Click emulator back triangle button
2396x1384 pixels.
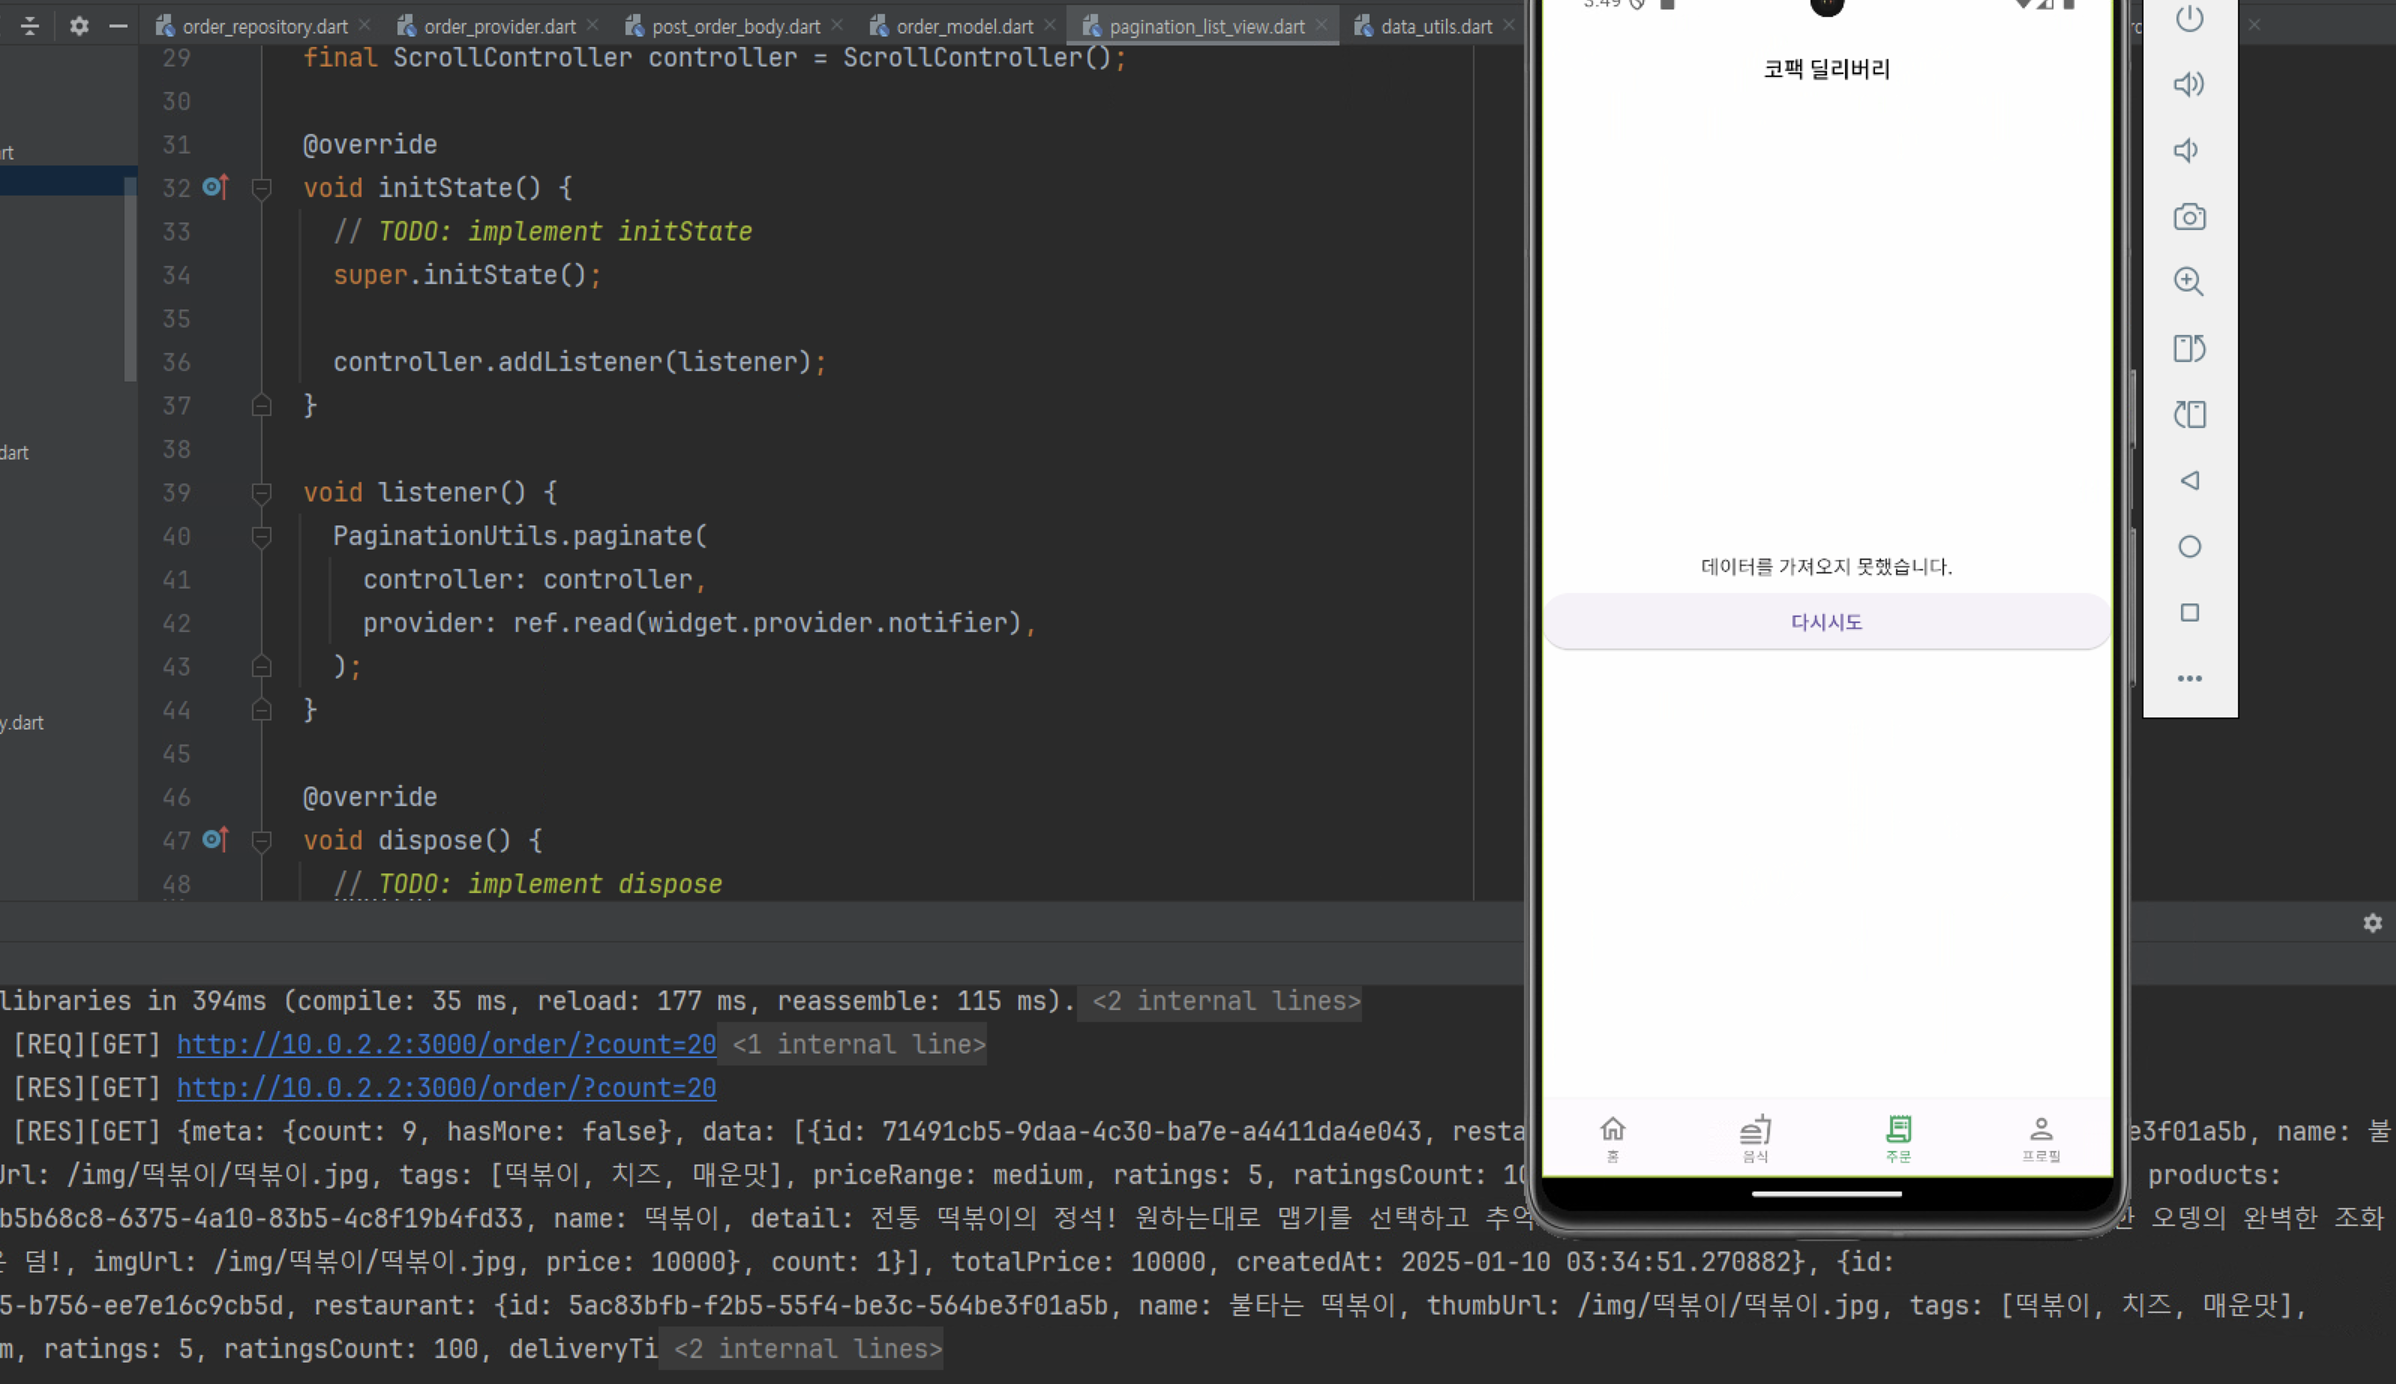[2189, 481]
